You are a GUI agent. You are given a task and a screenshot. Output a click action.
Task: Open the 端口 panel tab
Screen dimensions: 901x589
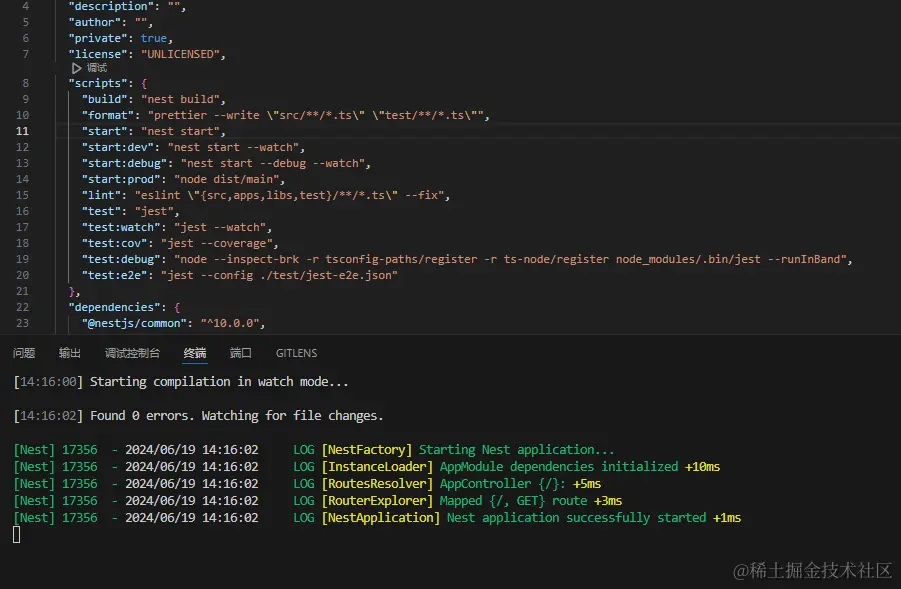(x=241, y=353)
